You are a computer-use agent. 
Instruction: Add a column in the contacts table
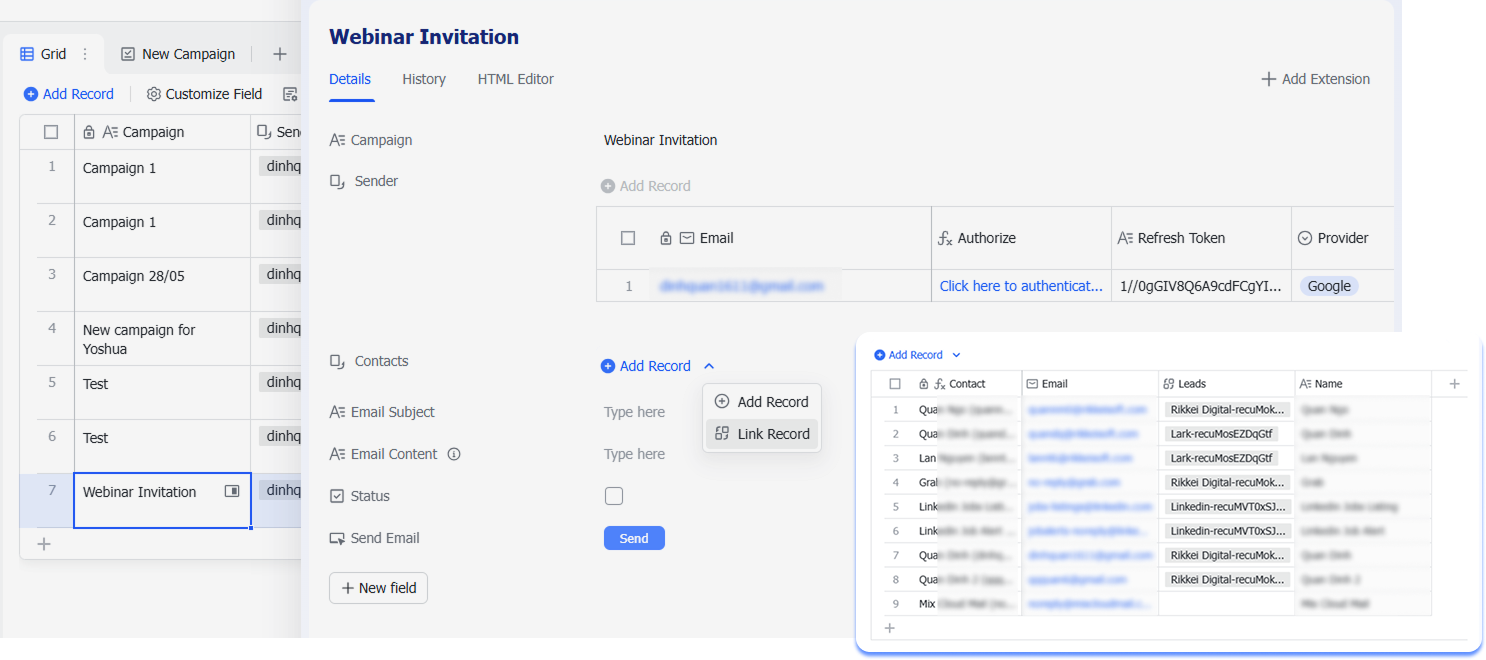(1454, 384)
